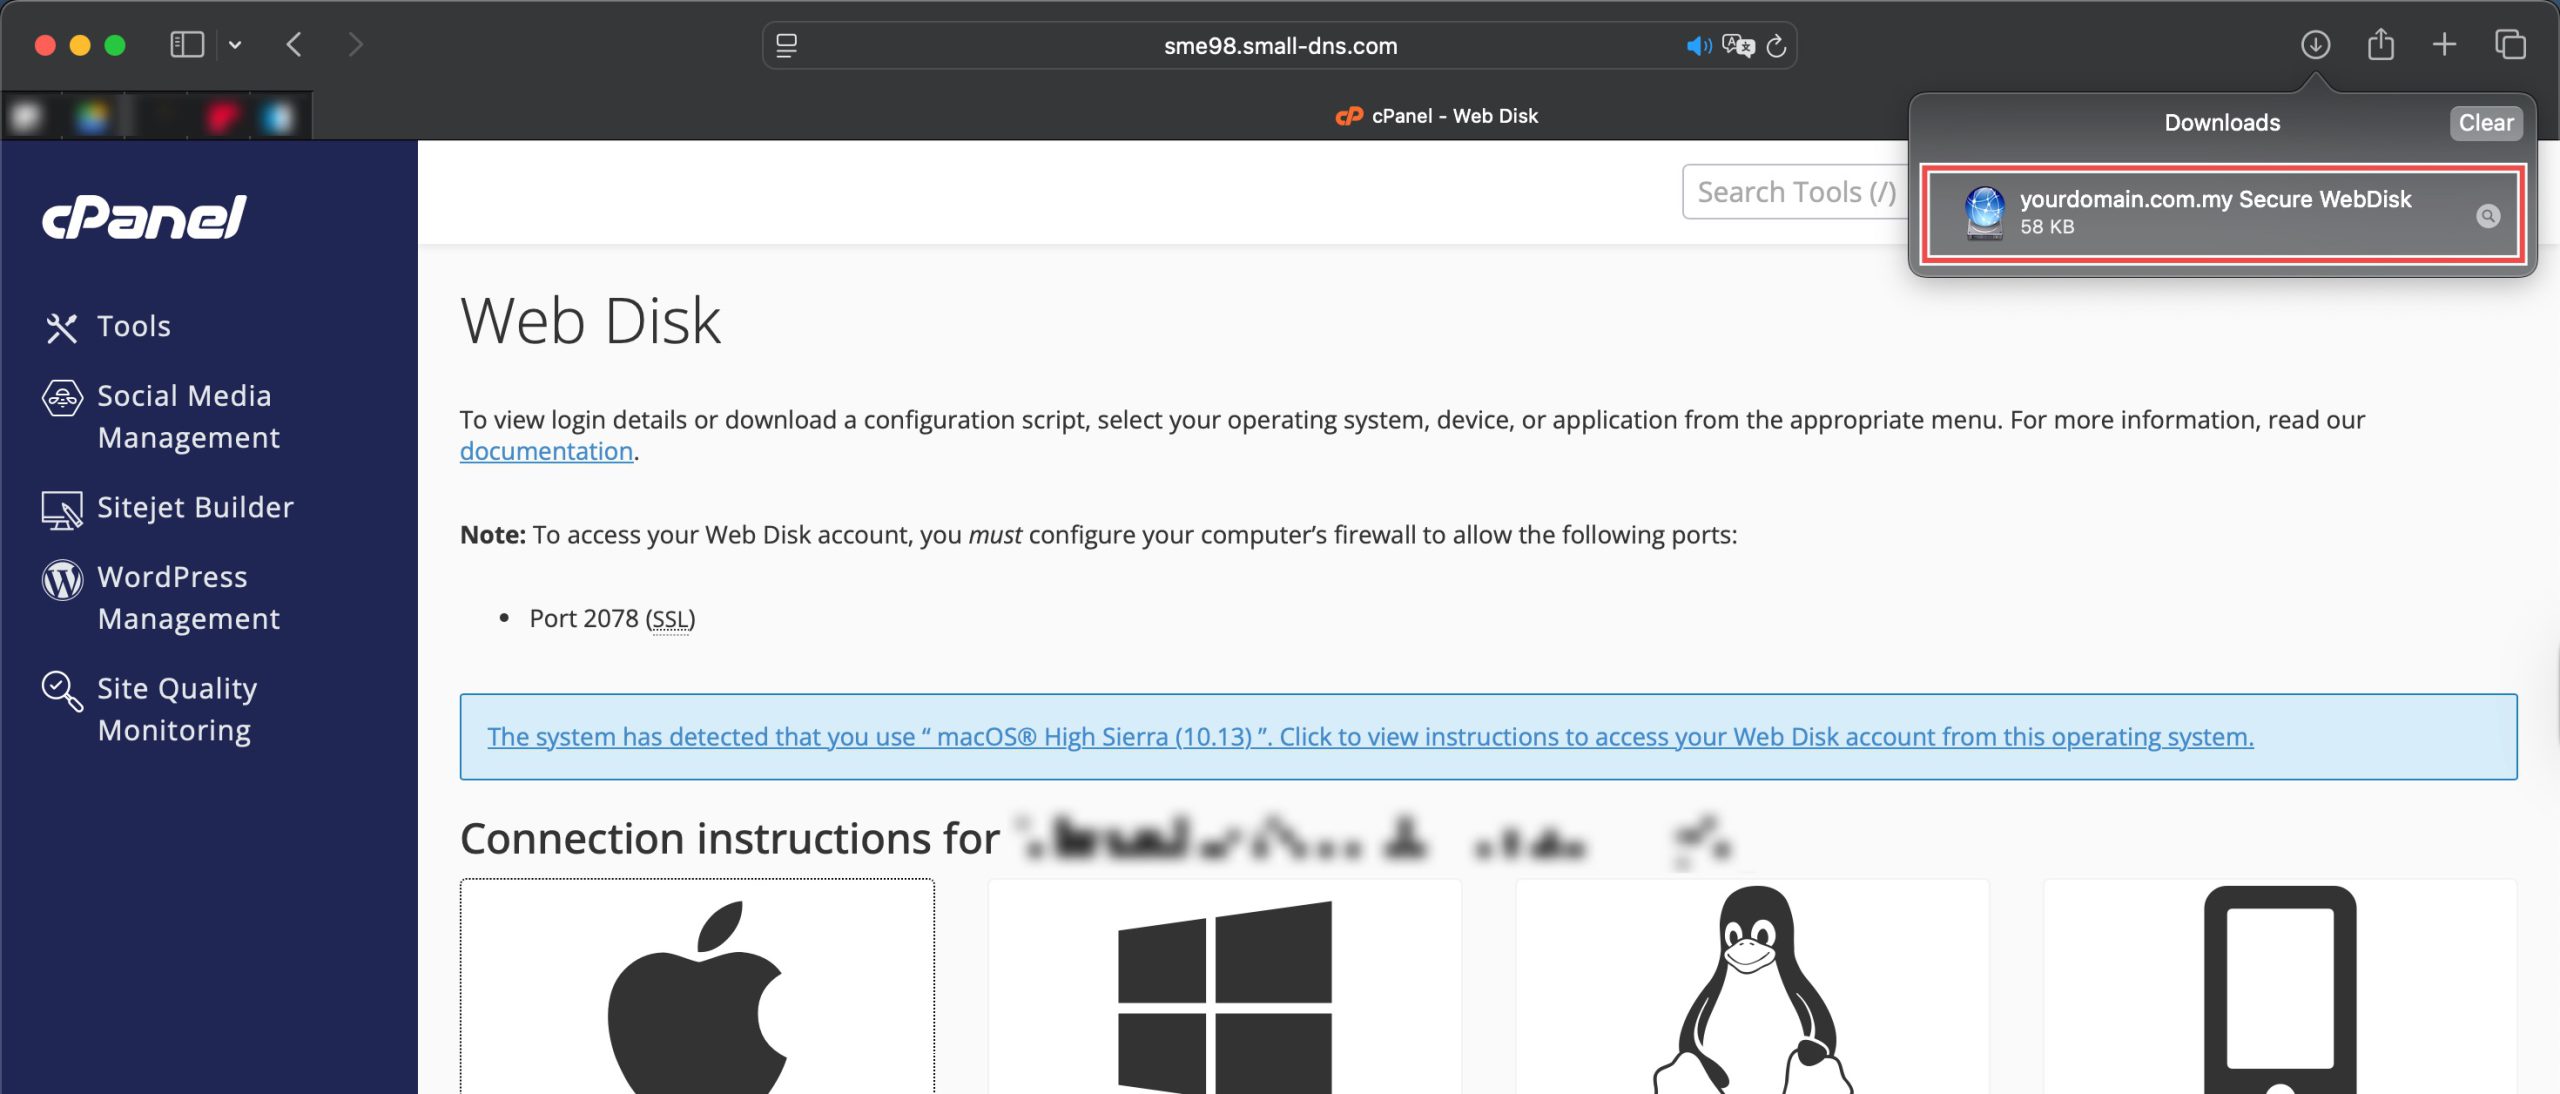2560x1094 pixels.
Task: Mute the tab audio speaker icon
Action: point(1697,46)
